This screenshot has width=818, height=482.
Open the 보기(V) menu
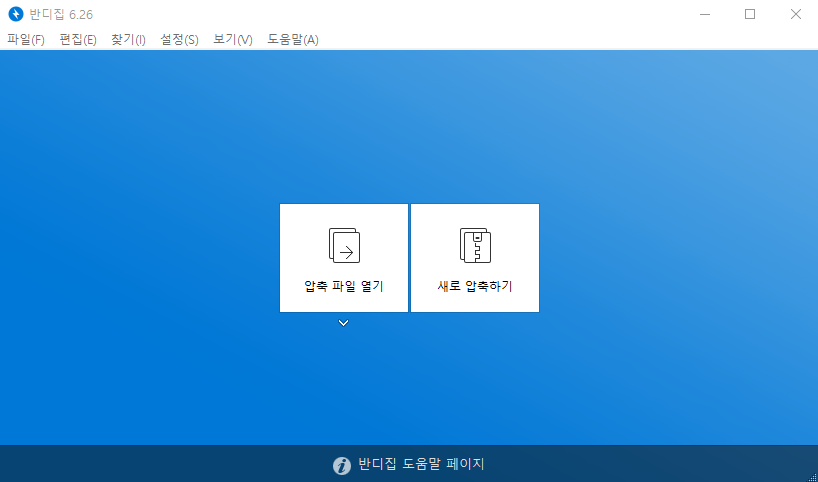(x=233, y=40)
